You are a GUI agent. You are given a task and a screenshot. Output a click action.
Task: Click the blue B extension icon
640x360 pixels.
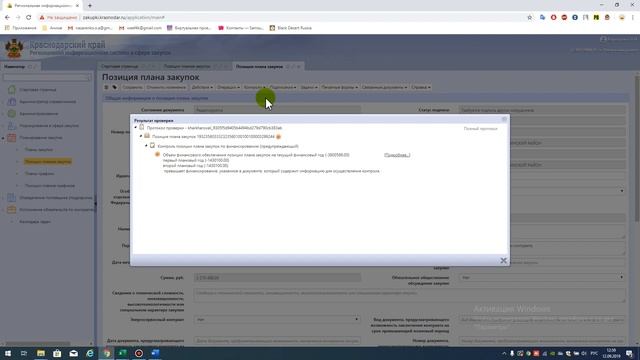coord(575,18)
